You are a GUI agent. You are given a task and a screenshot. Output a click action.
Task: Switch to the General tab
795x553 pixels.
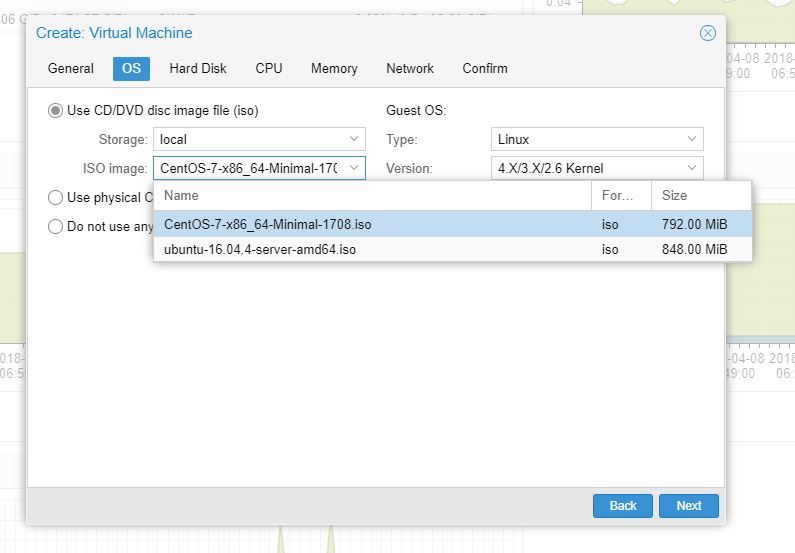[71, 69]
